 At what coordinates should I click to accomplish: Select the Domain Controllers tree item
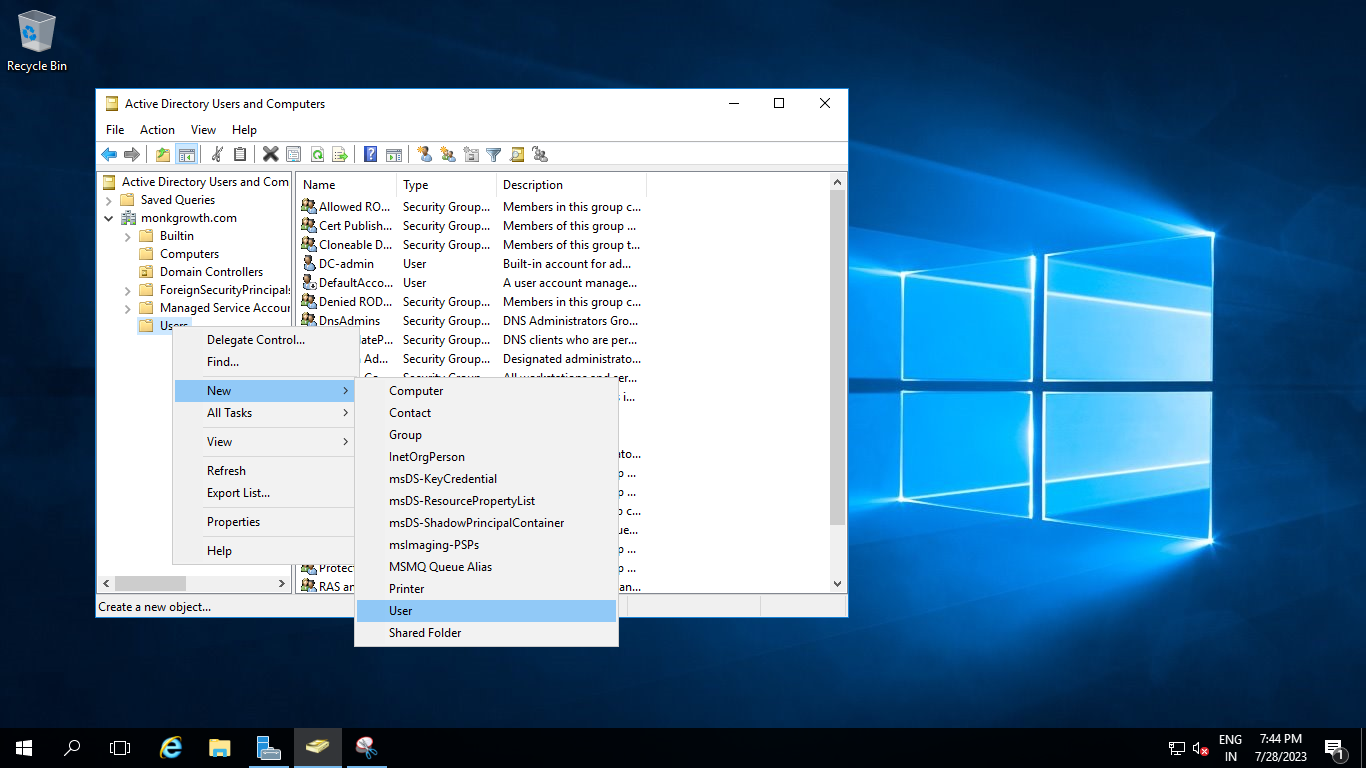211,272
